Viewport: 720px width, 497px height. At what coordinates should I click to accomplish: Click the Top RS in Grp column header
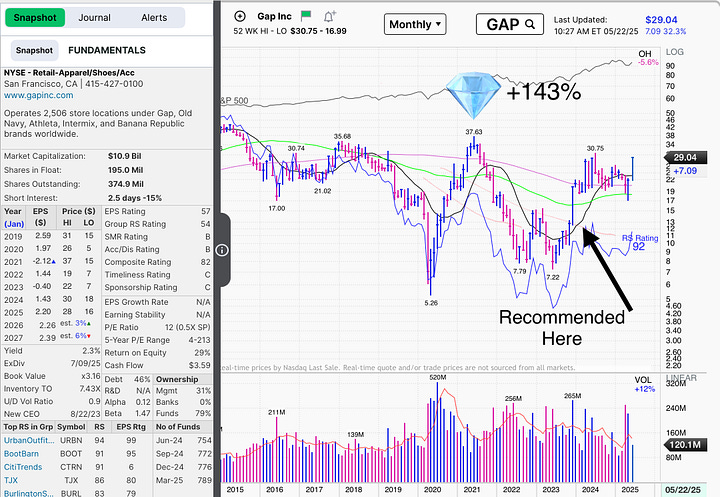click(x=28, y=427)
